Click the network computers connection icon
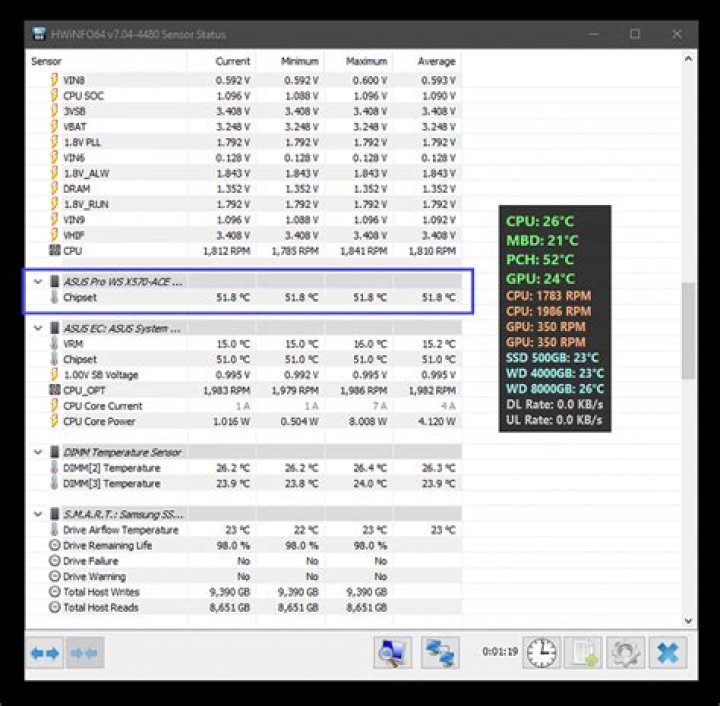 tap(440, 652)
